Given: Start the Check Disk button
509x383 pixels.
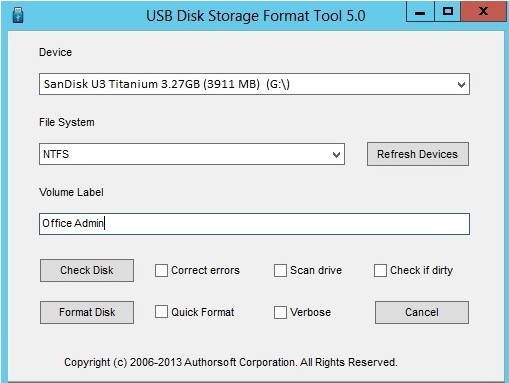Looking at the screenshot, I should pyautogui.click(x=87, y=270).
